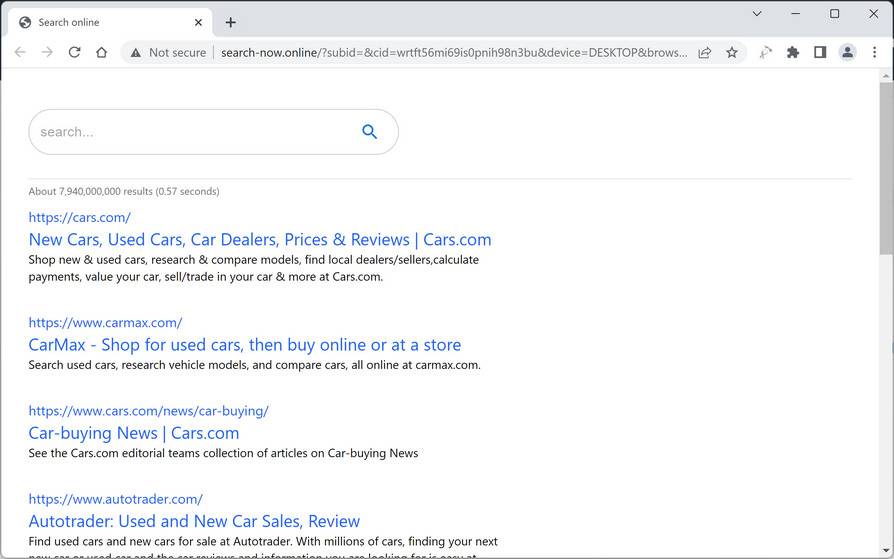Click the blue search magnifier icon
894x559 pixels.
[369, 132]
